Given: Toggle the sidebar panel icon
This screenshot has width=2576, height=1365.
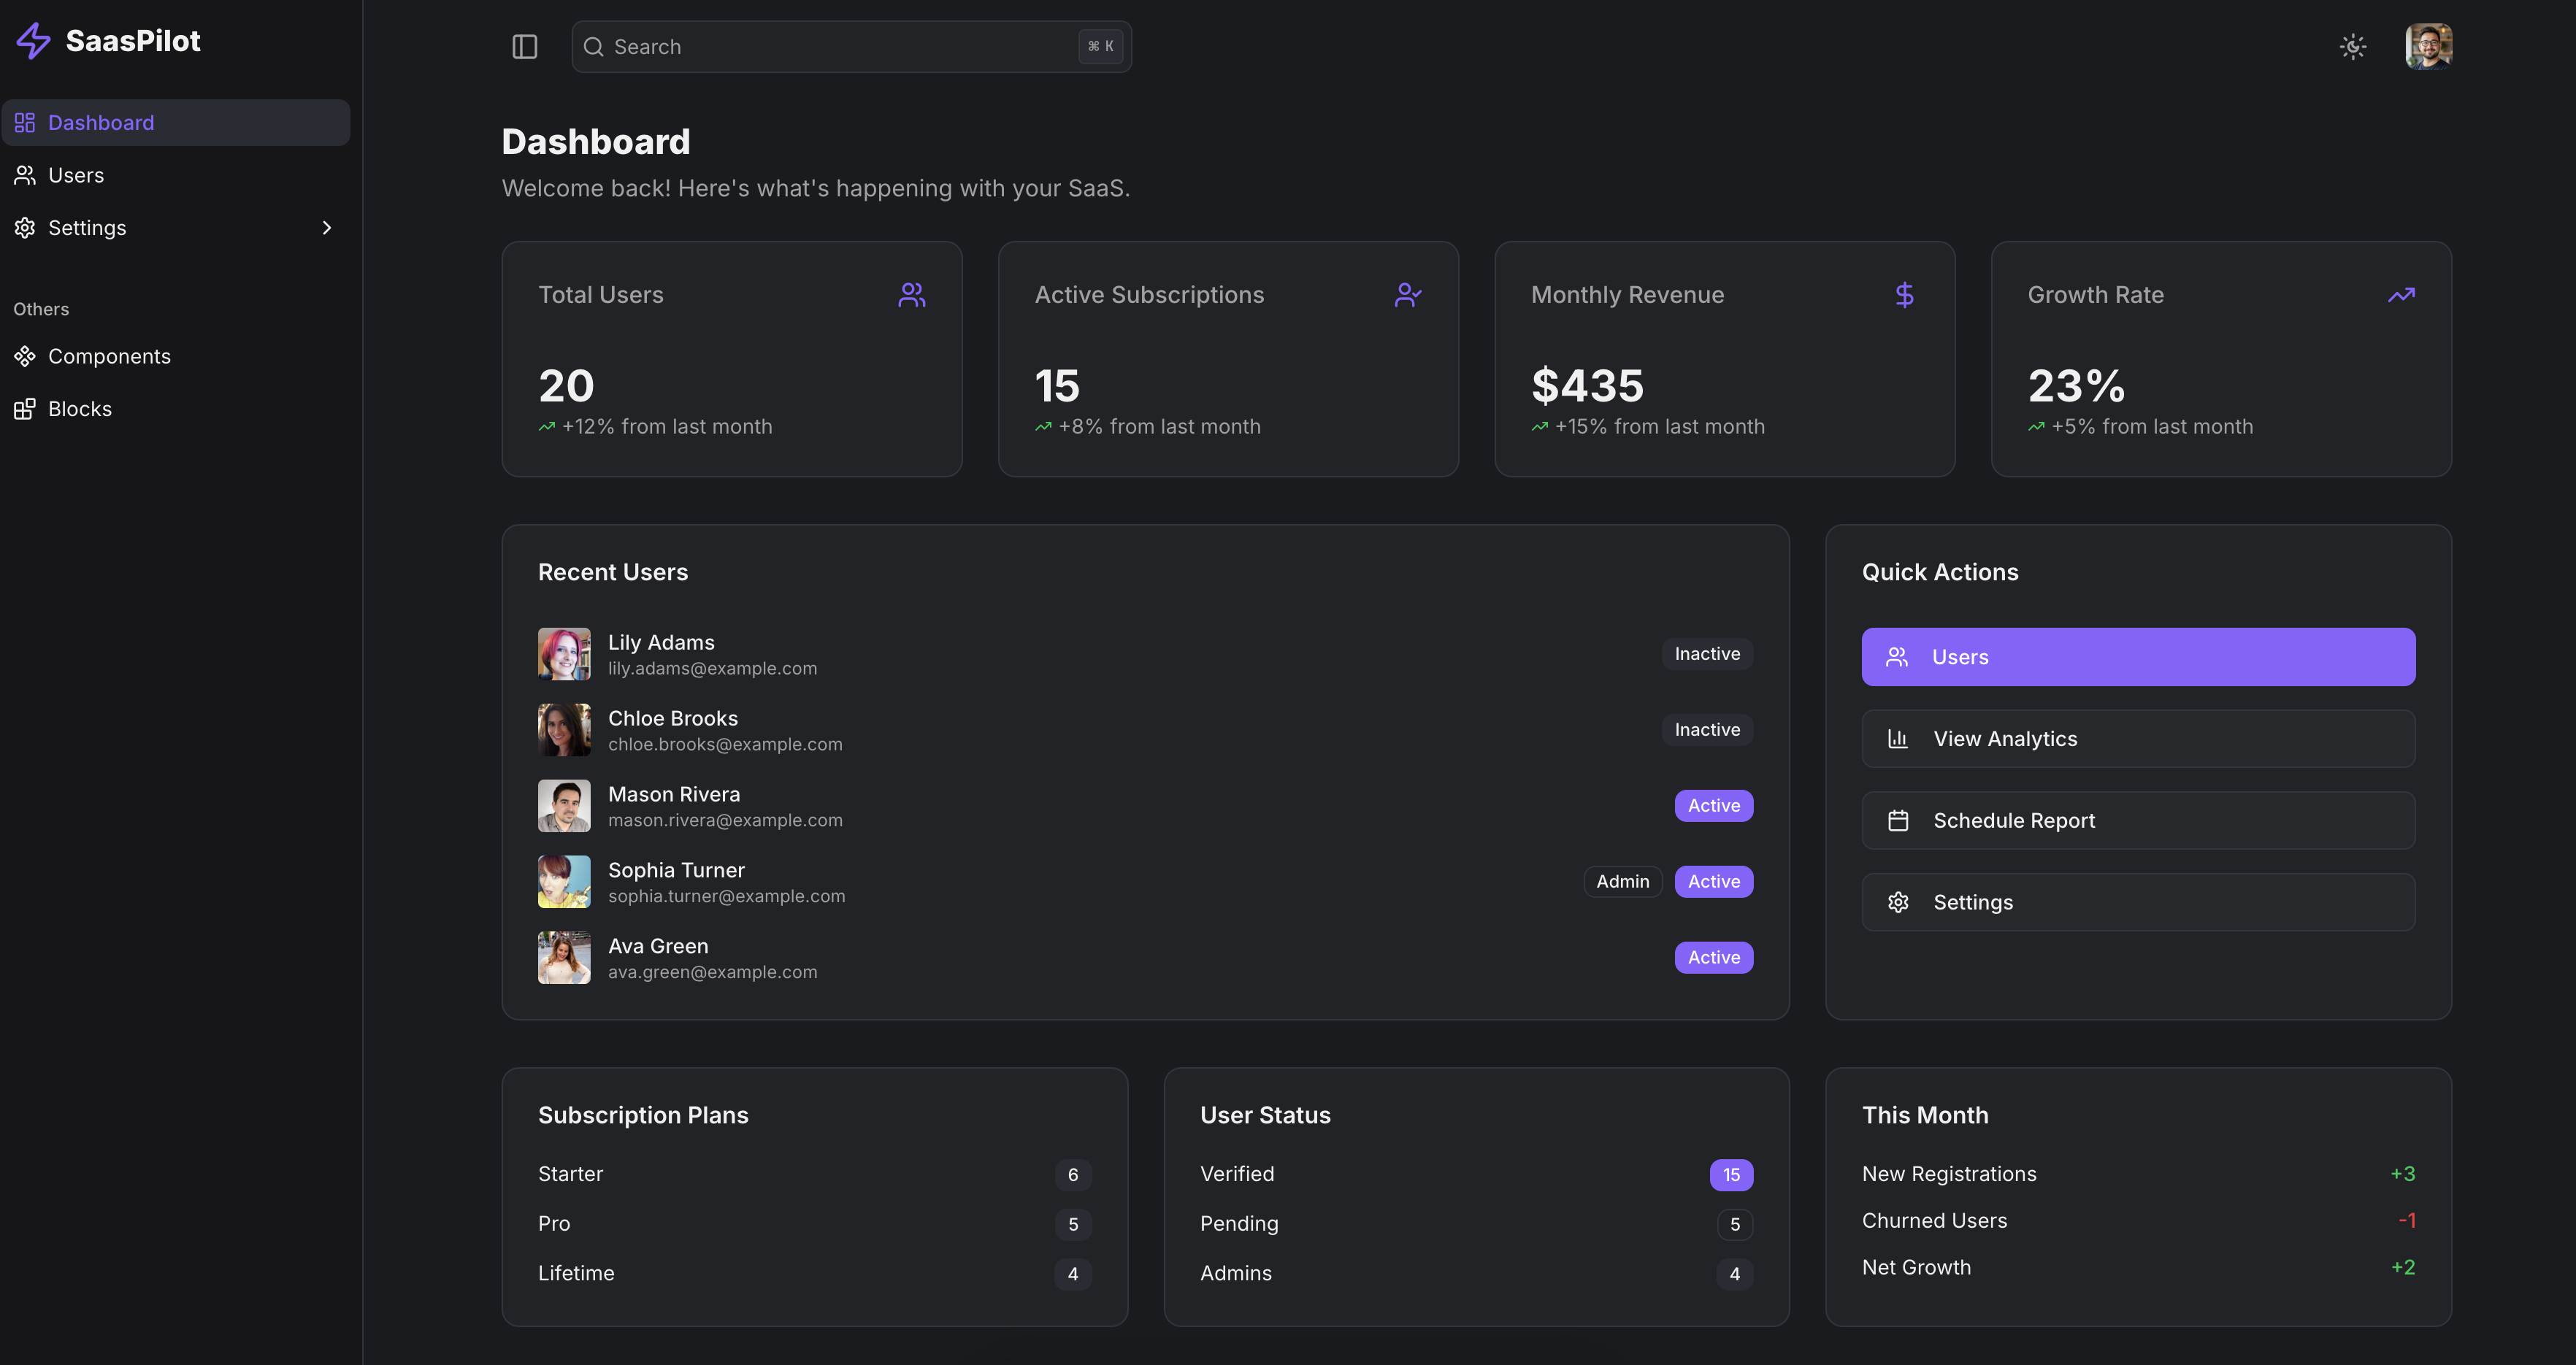Looking at the screenshot, I should (524, 47).
